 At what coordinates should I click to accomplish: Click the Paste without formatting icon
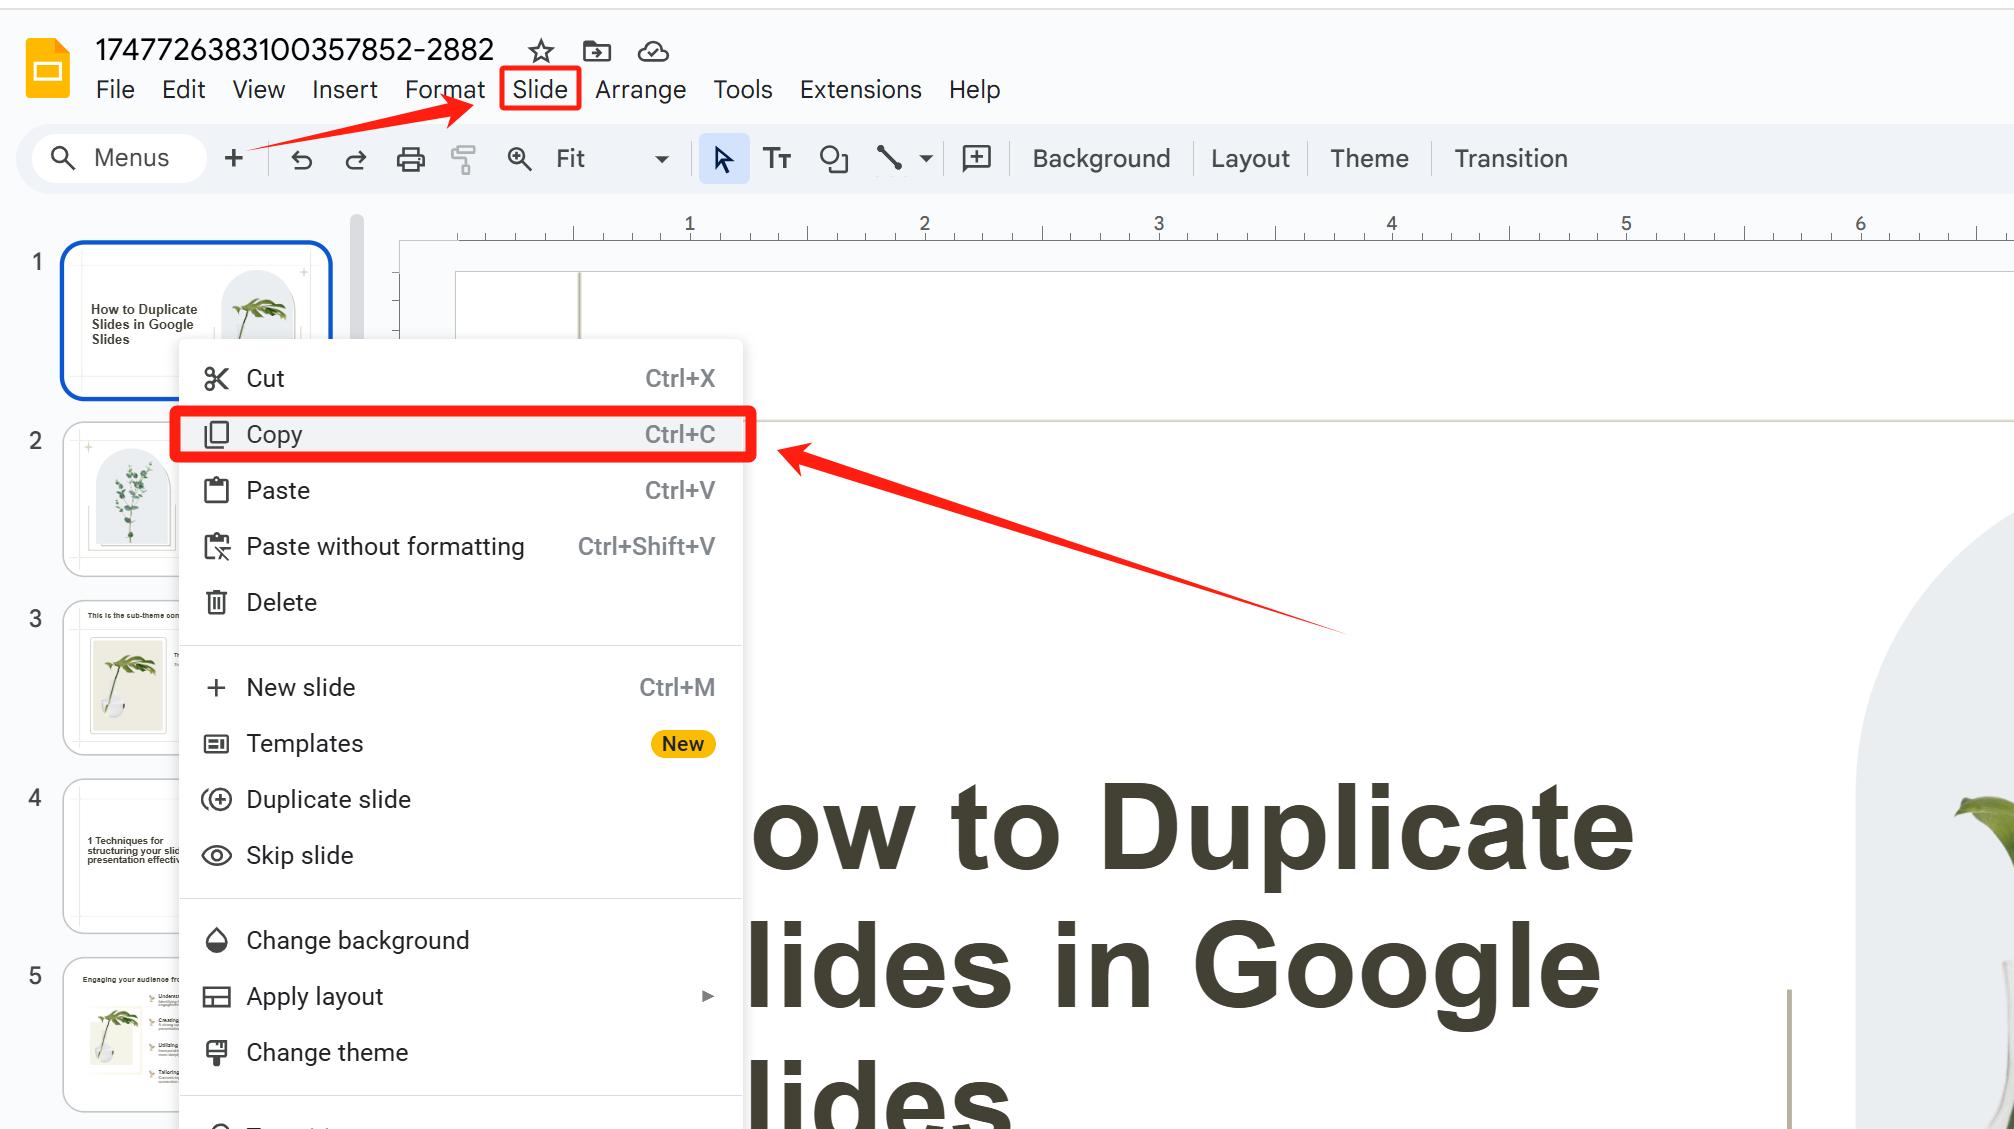tap(217, 546)
